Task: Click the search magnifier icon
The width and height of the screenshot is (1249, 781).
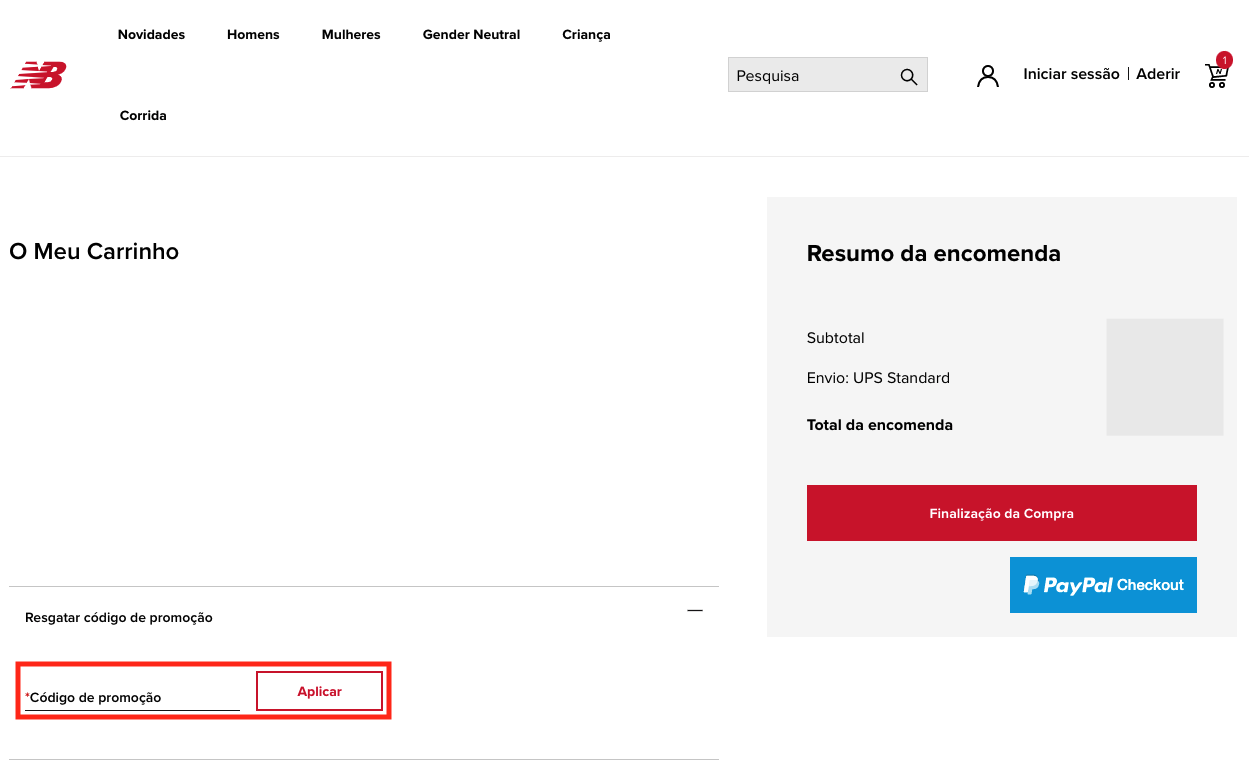Action: coord(908,76)
